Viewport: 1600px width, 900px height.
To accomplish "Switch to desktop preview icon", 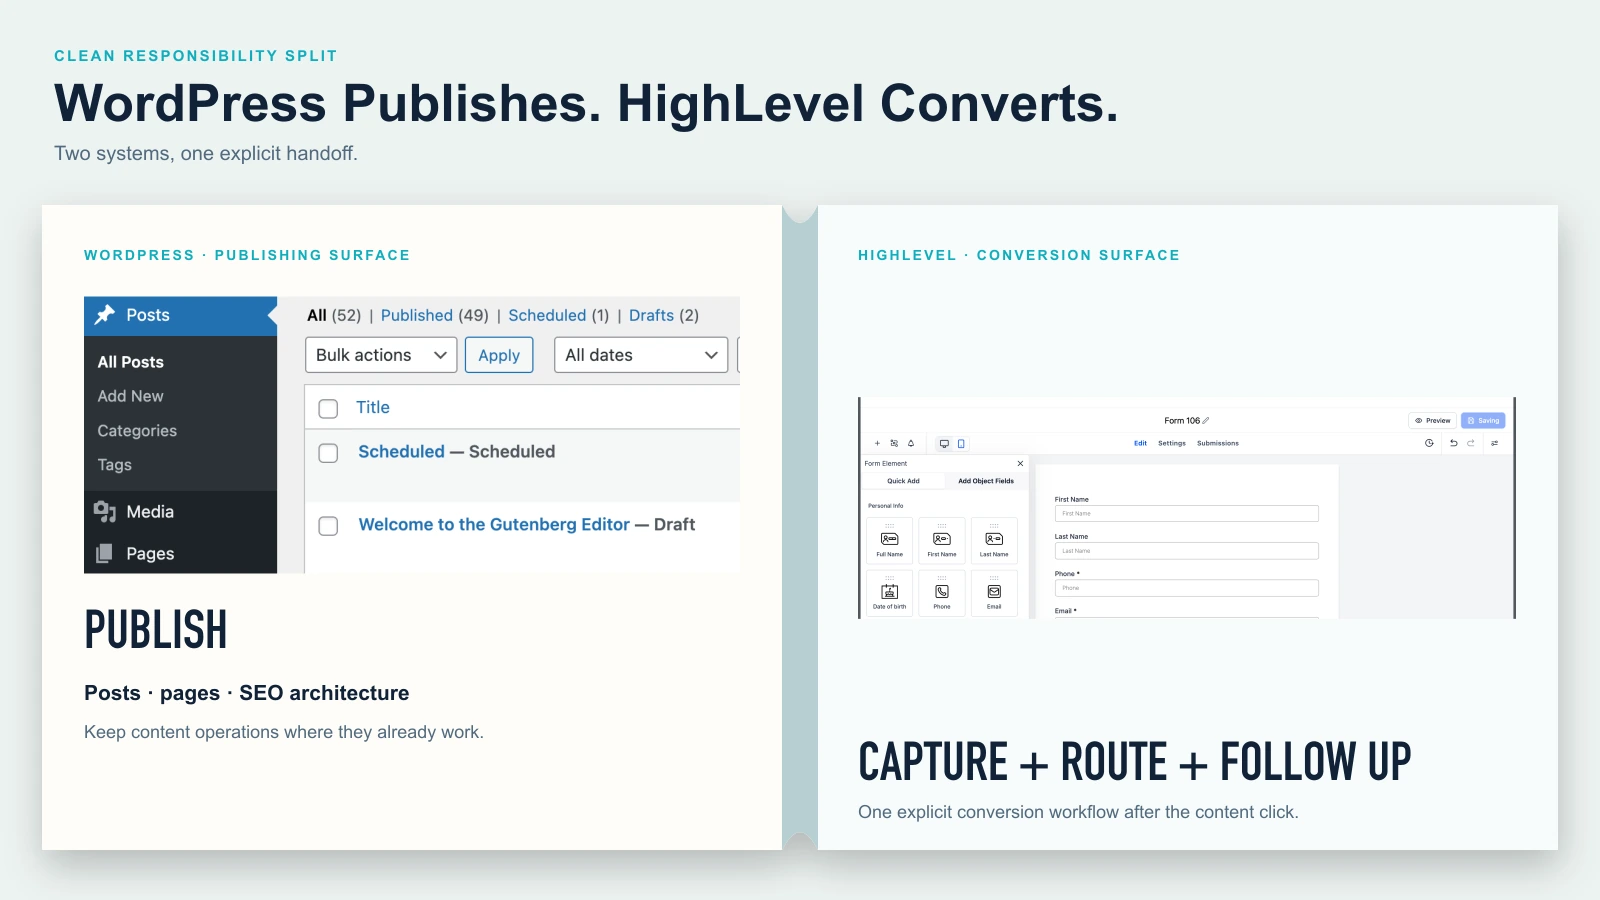I will coord(944,443).
